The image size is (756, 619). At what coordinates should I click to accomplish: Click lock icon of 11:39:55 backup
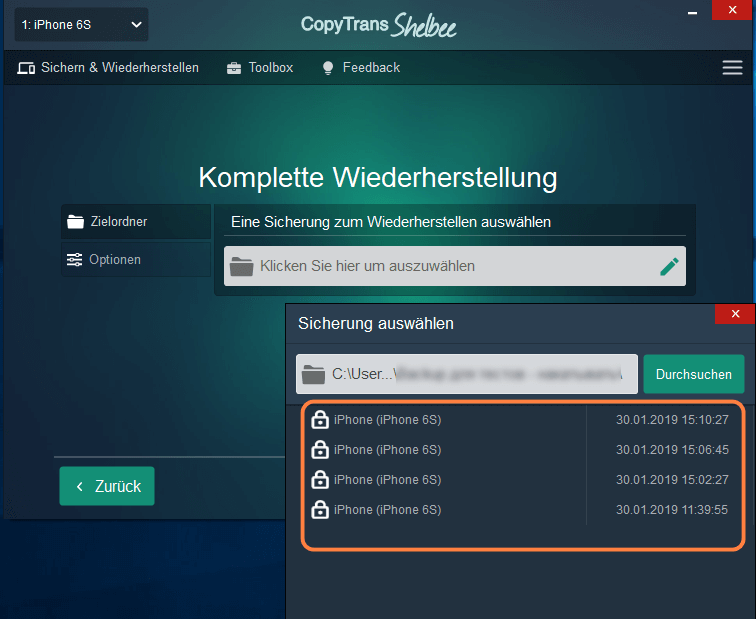[x=320, y=509]
